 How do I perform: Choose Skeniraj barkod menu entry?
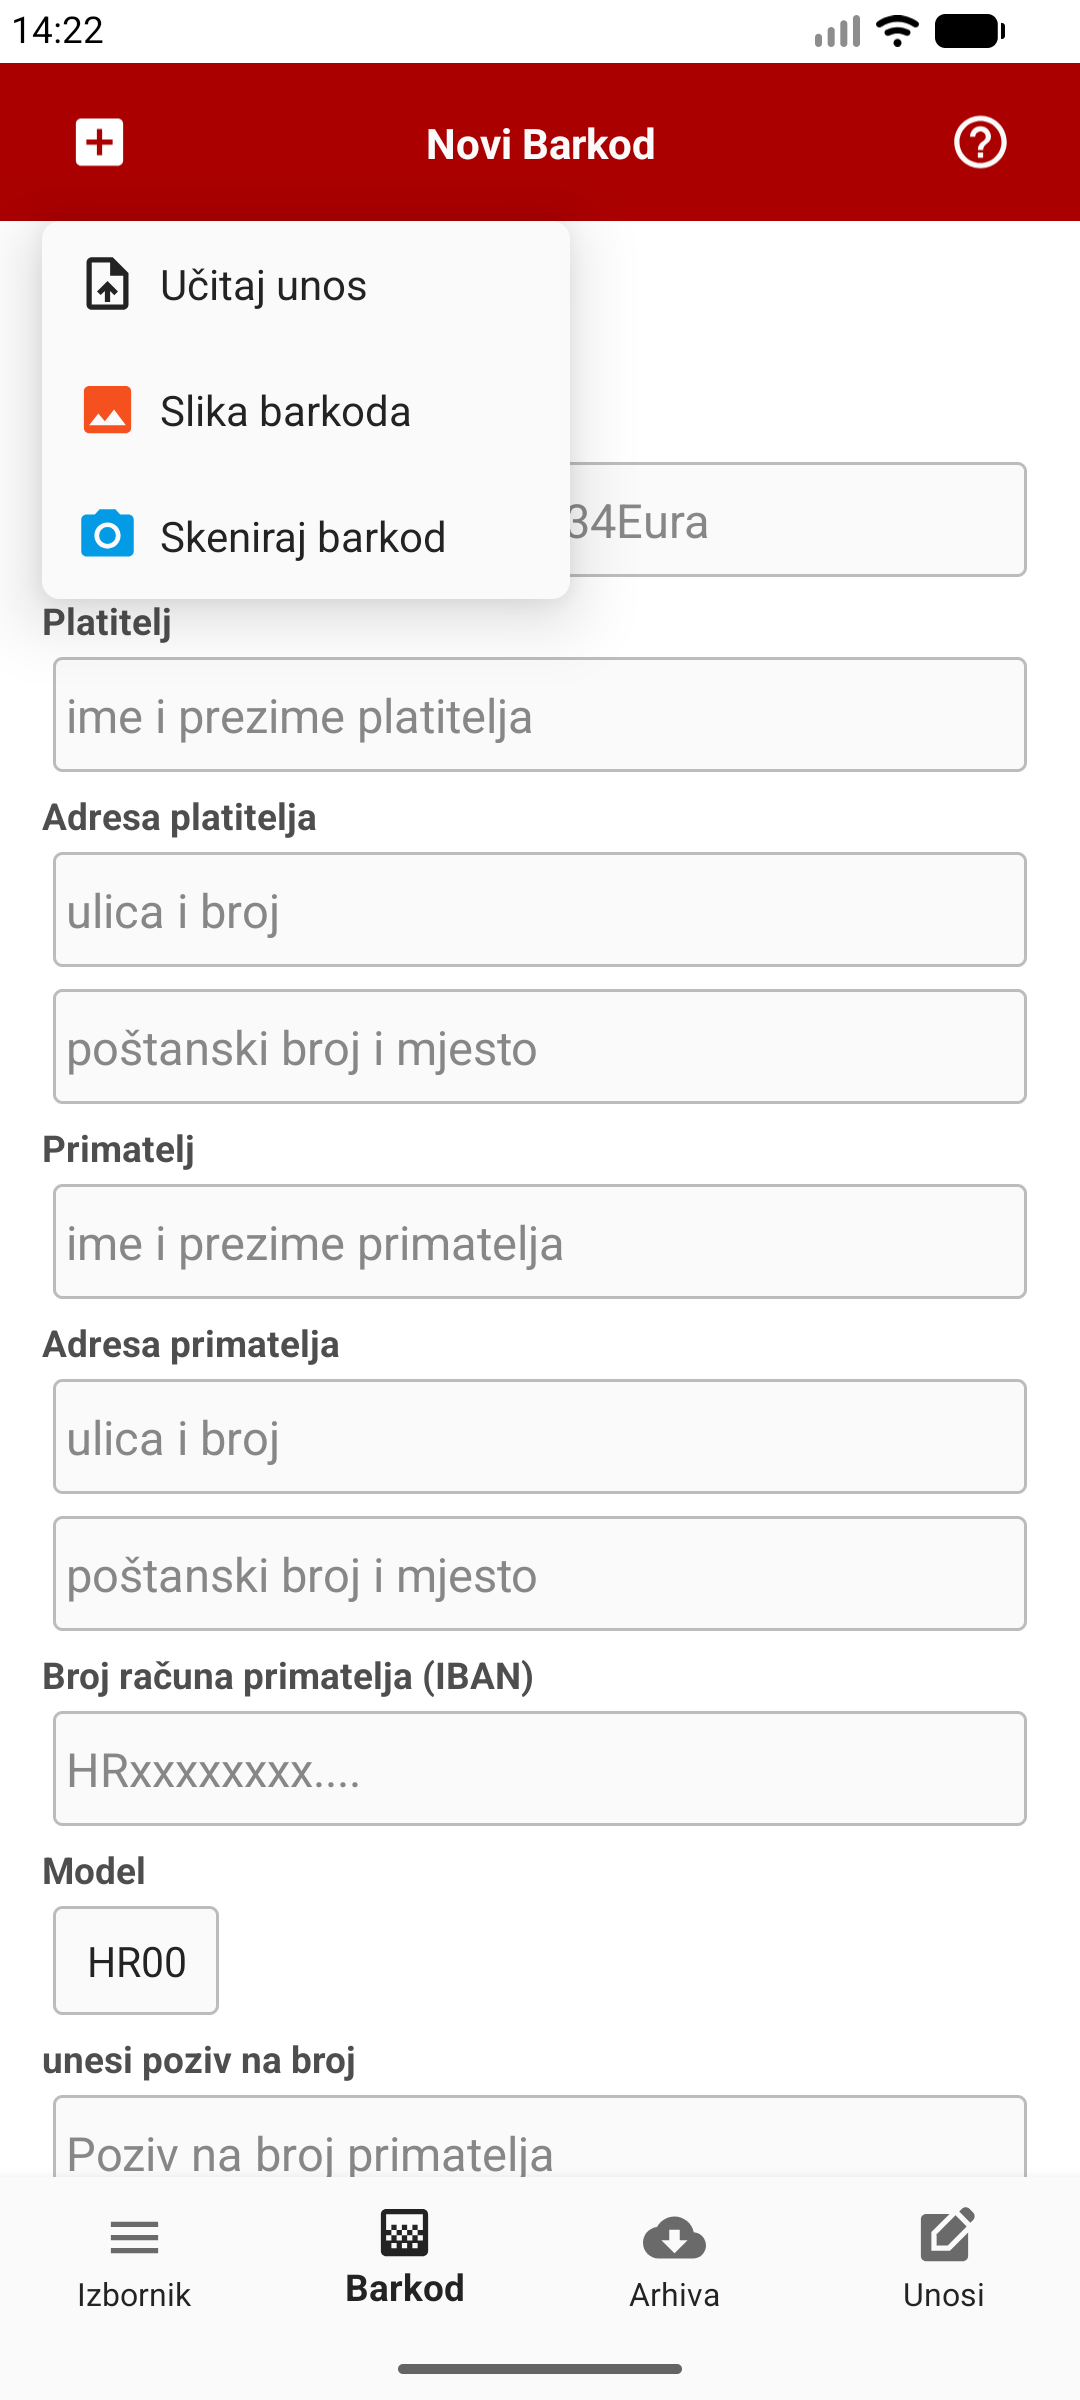[x=303, y=538]
